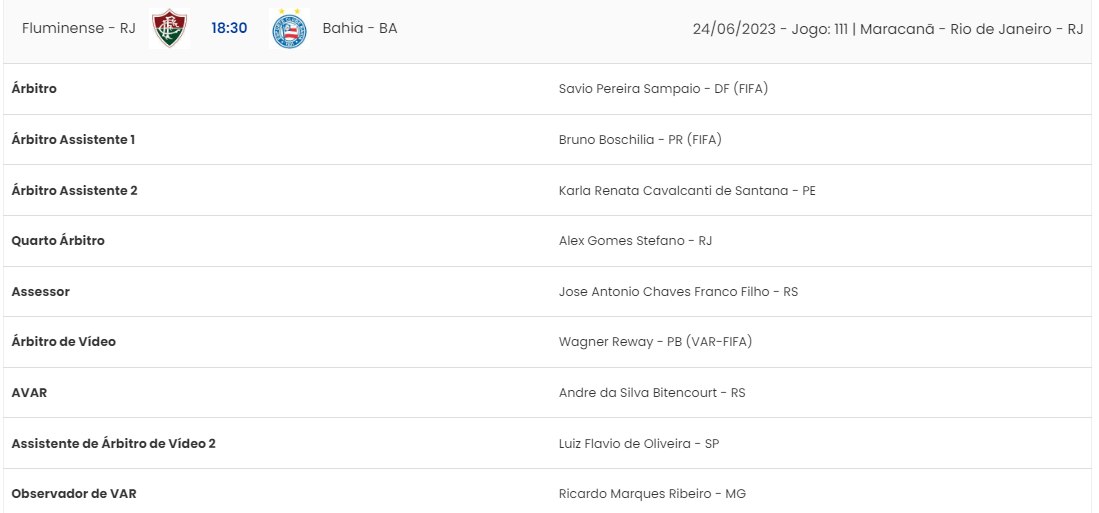This screenshot has width=1099, height=513.
Task: Select the Fluminense - RJ team name
Action: 78,29
